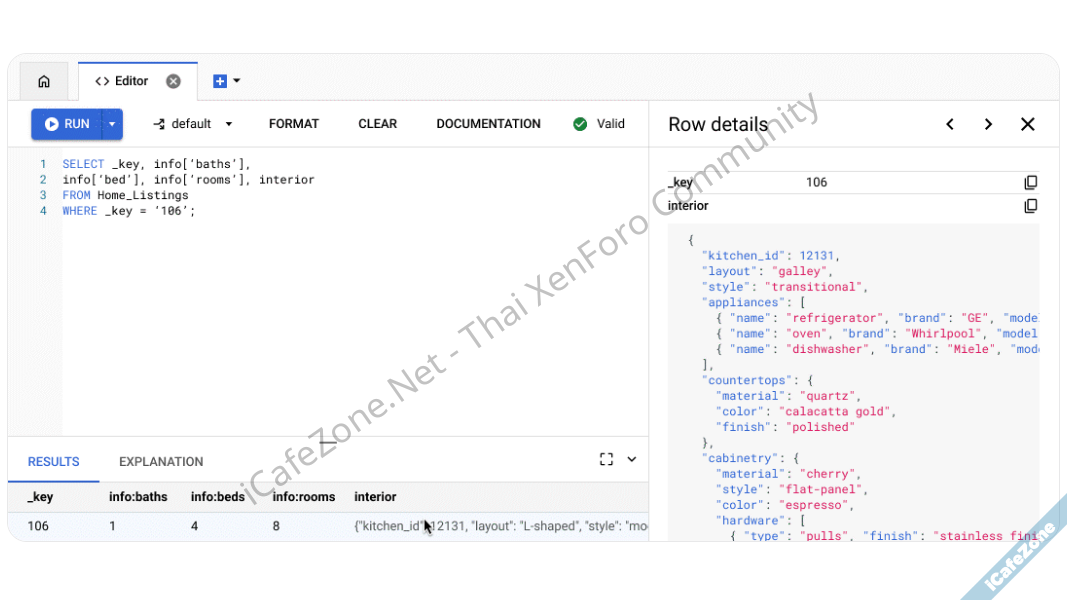Viewport: 1067px width, 600px height.
Task: Switch to the RESULTS tab
Action: point(53,462)
